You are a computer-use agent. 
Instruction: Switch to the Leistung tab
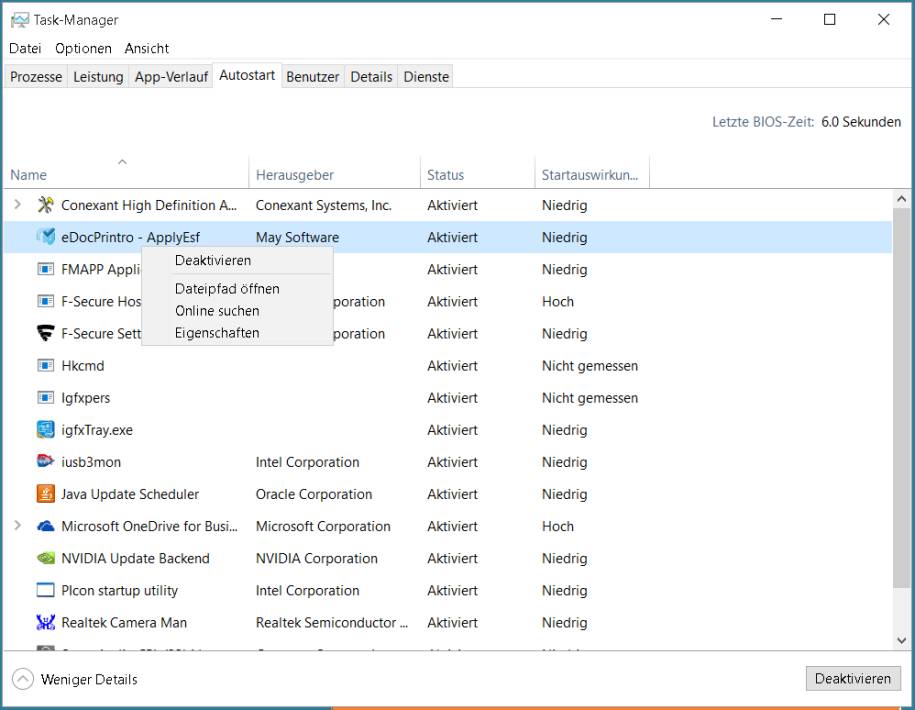pos(98,76)
